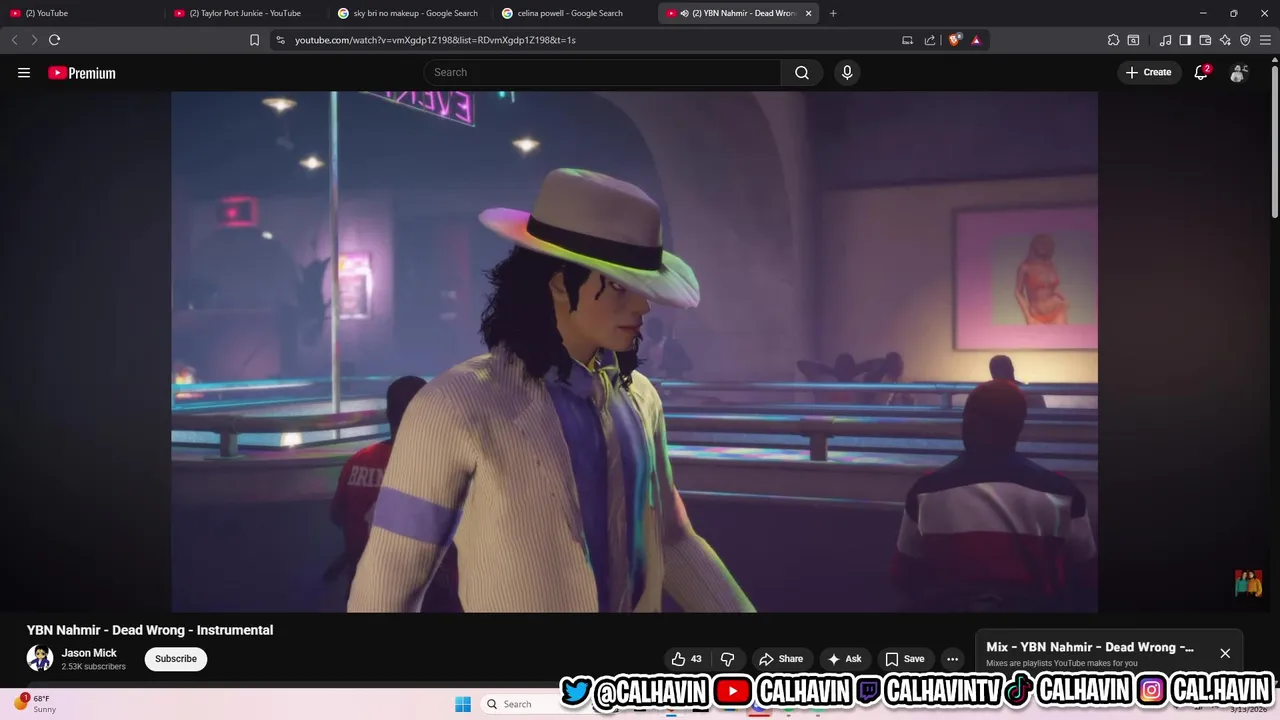
Task: Open the weather widget showing 68°F Sunny
Action: pyautogui.click(x=36, y=704)
